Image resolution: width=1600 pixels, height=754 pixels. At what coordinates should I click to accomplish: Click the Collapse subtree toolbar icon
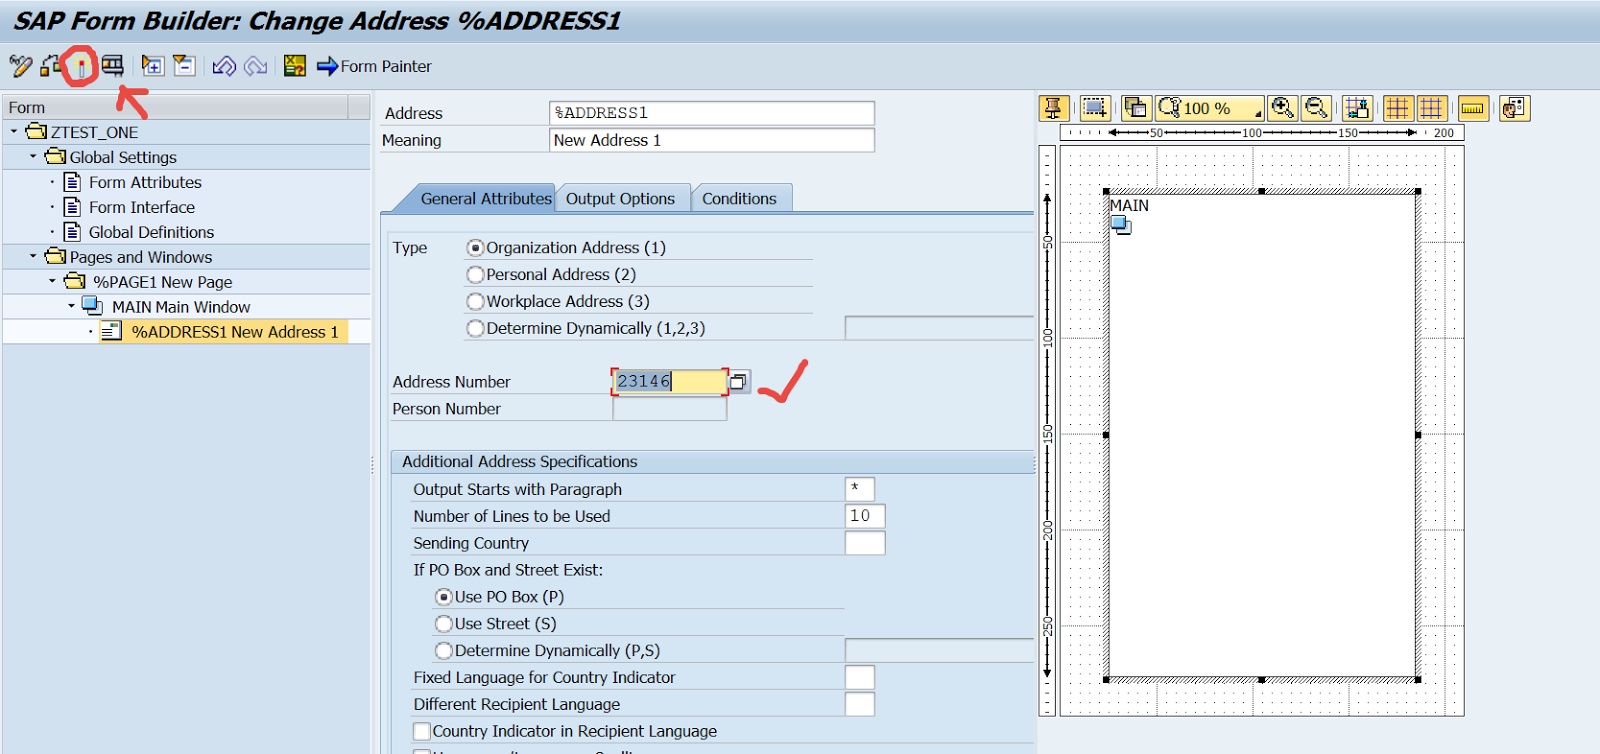click(184, 66)
